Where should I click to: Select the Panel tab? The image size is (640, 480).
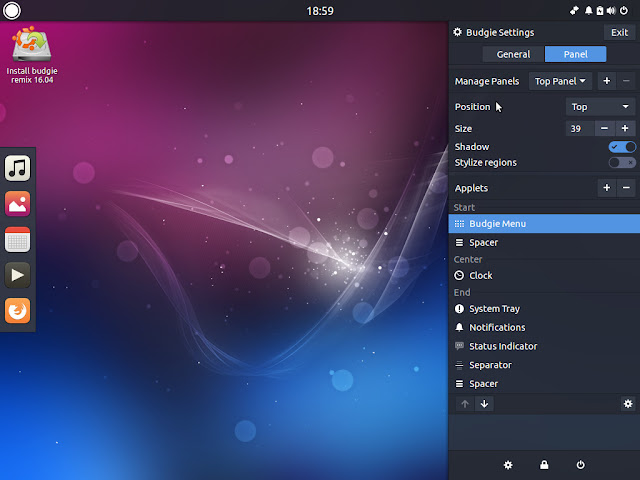coord(576,54)
